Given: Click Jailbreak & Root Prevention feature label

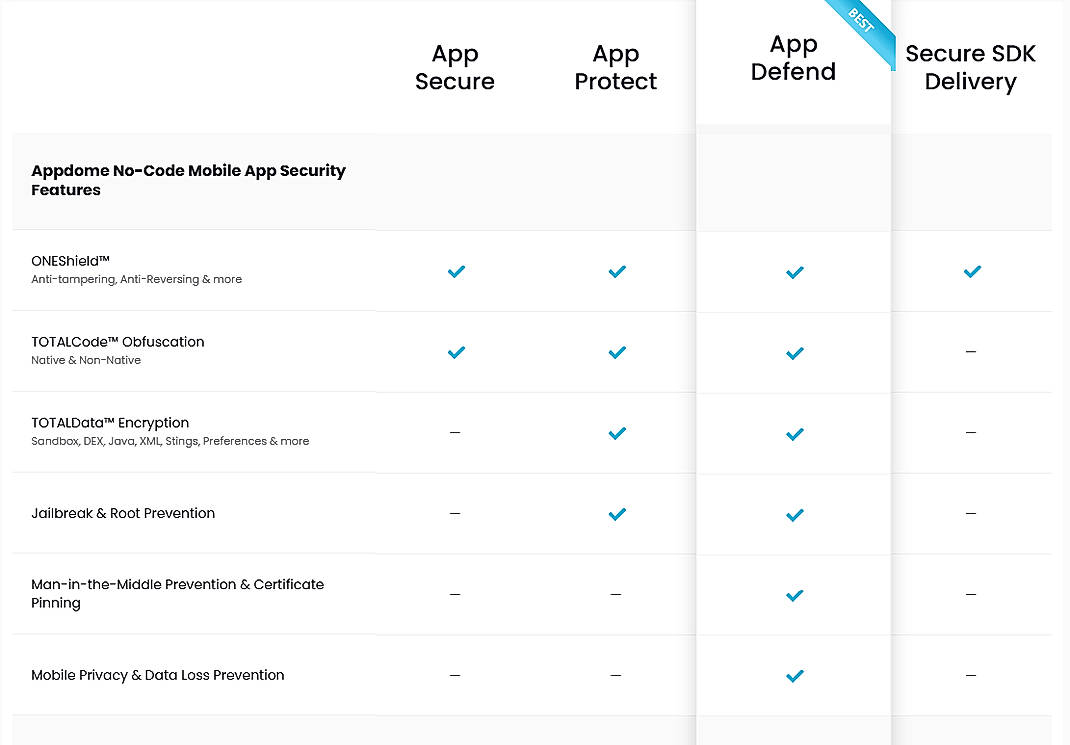Looking at the screenshot, I should (x=123, y=513).
